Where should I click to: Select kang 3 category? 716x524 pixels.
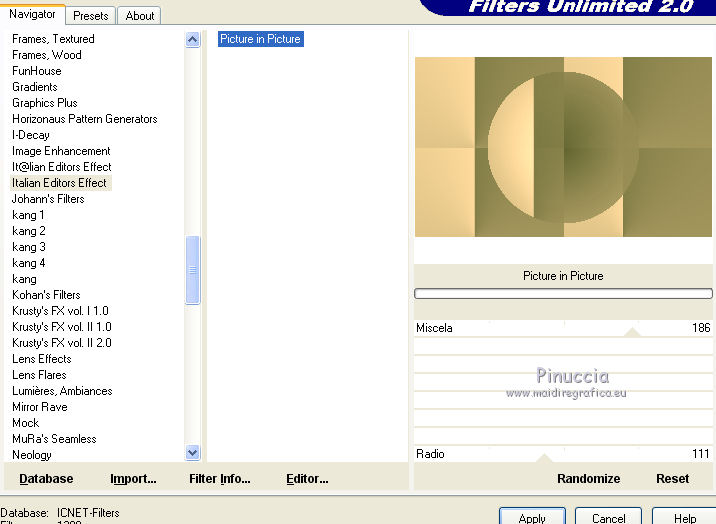click(28, 246)
